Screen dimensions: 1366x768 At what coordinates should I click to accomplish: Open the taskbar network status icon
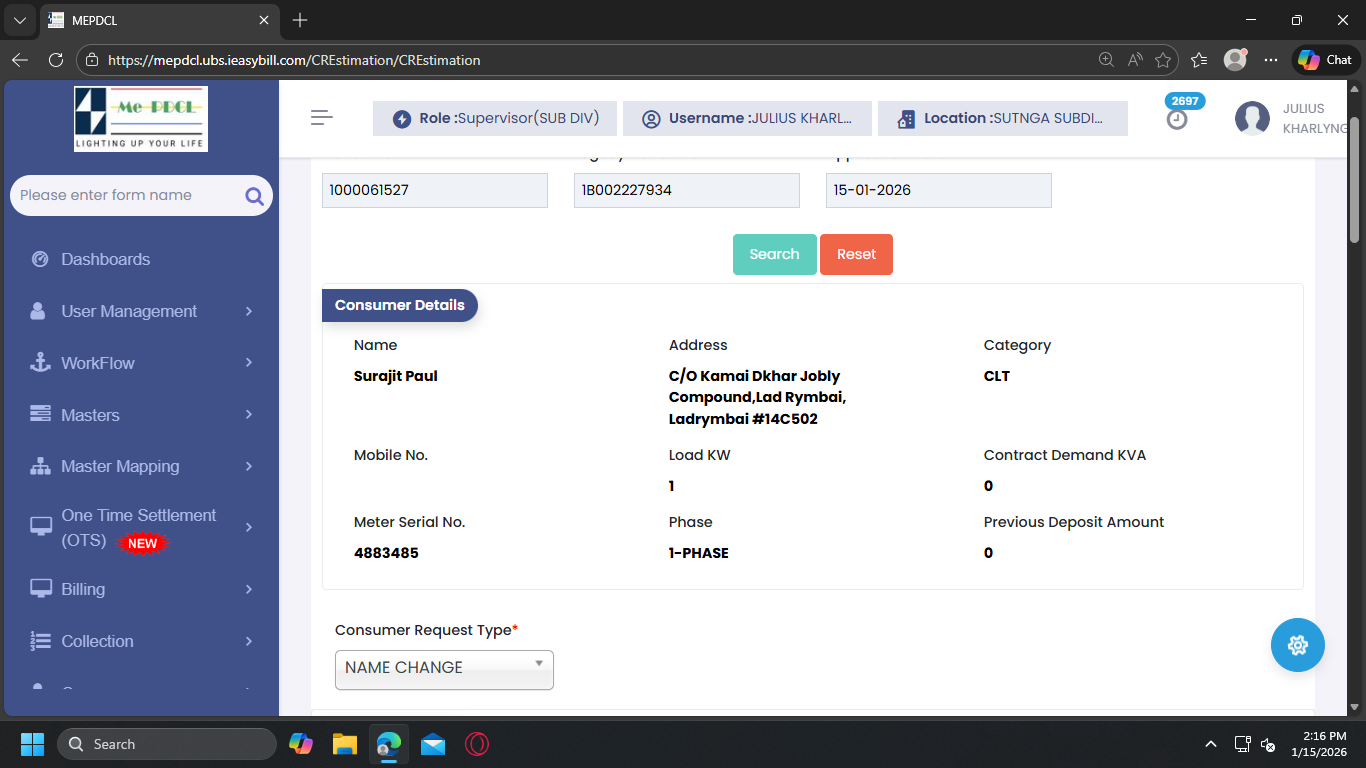(x=1242, y=744)
